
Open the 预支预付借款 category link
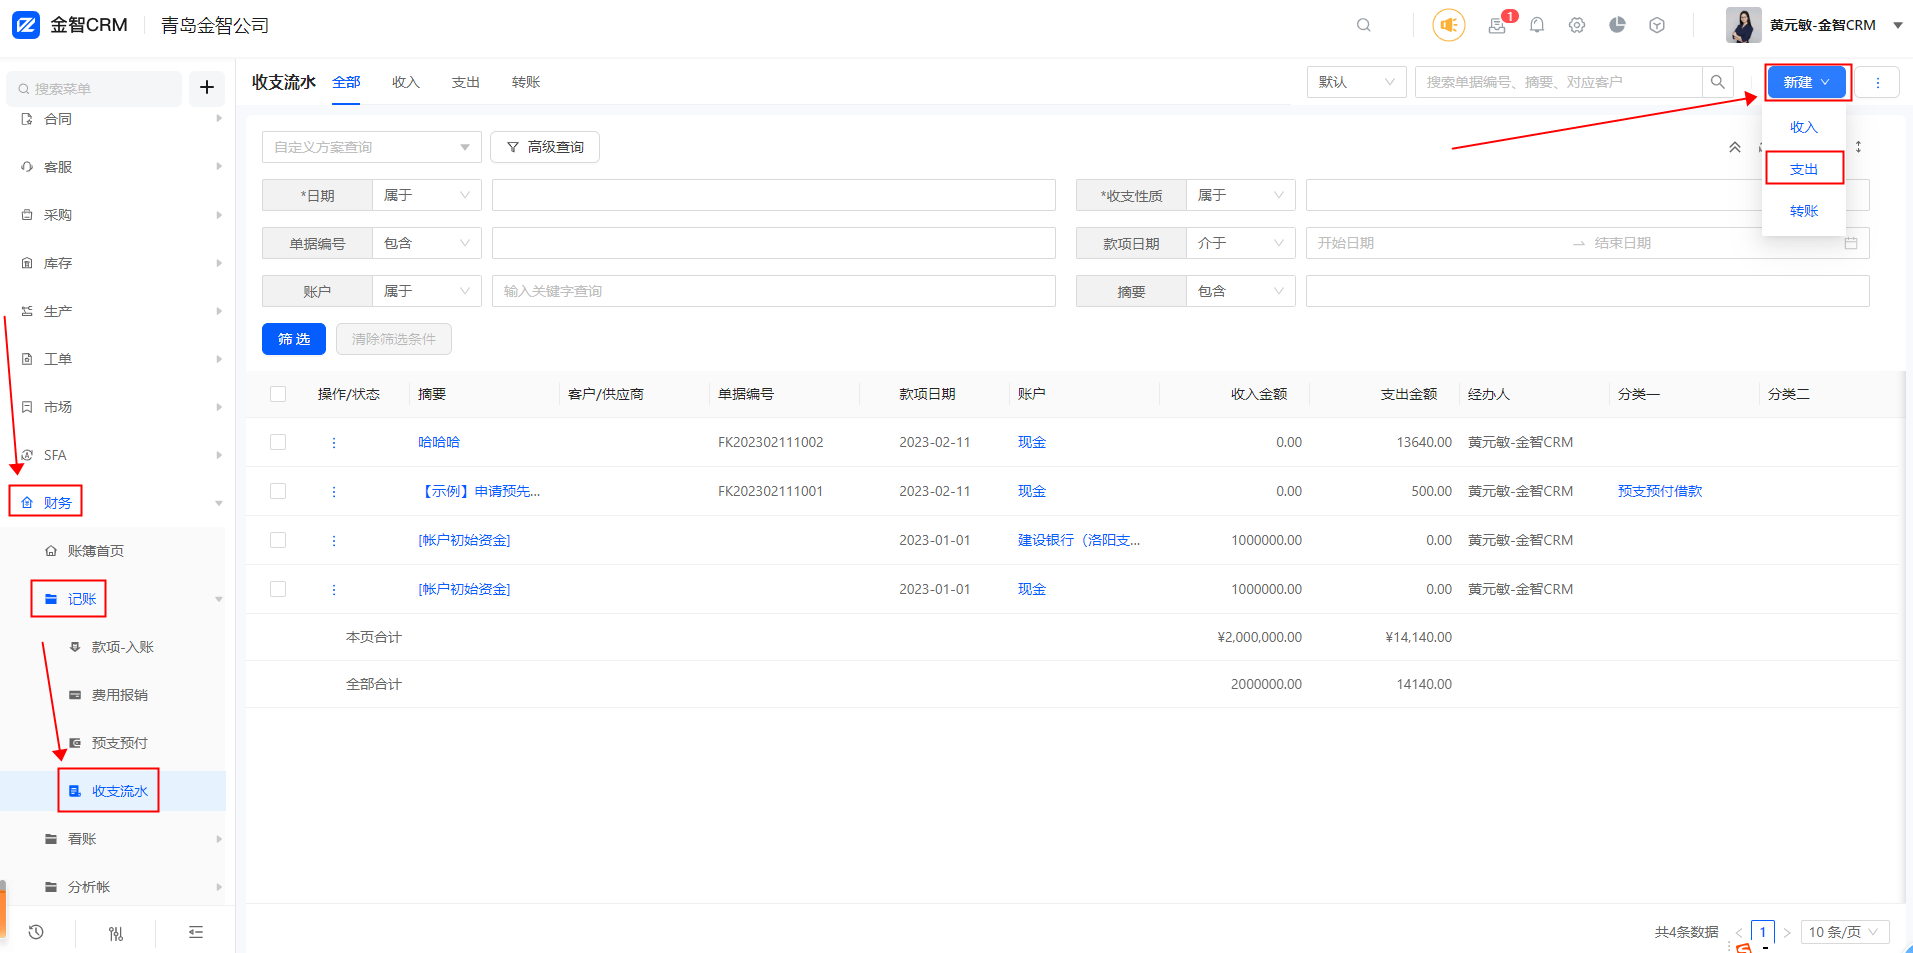(1659, 491)
